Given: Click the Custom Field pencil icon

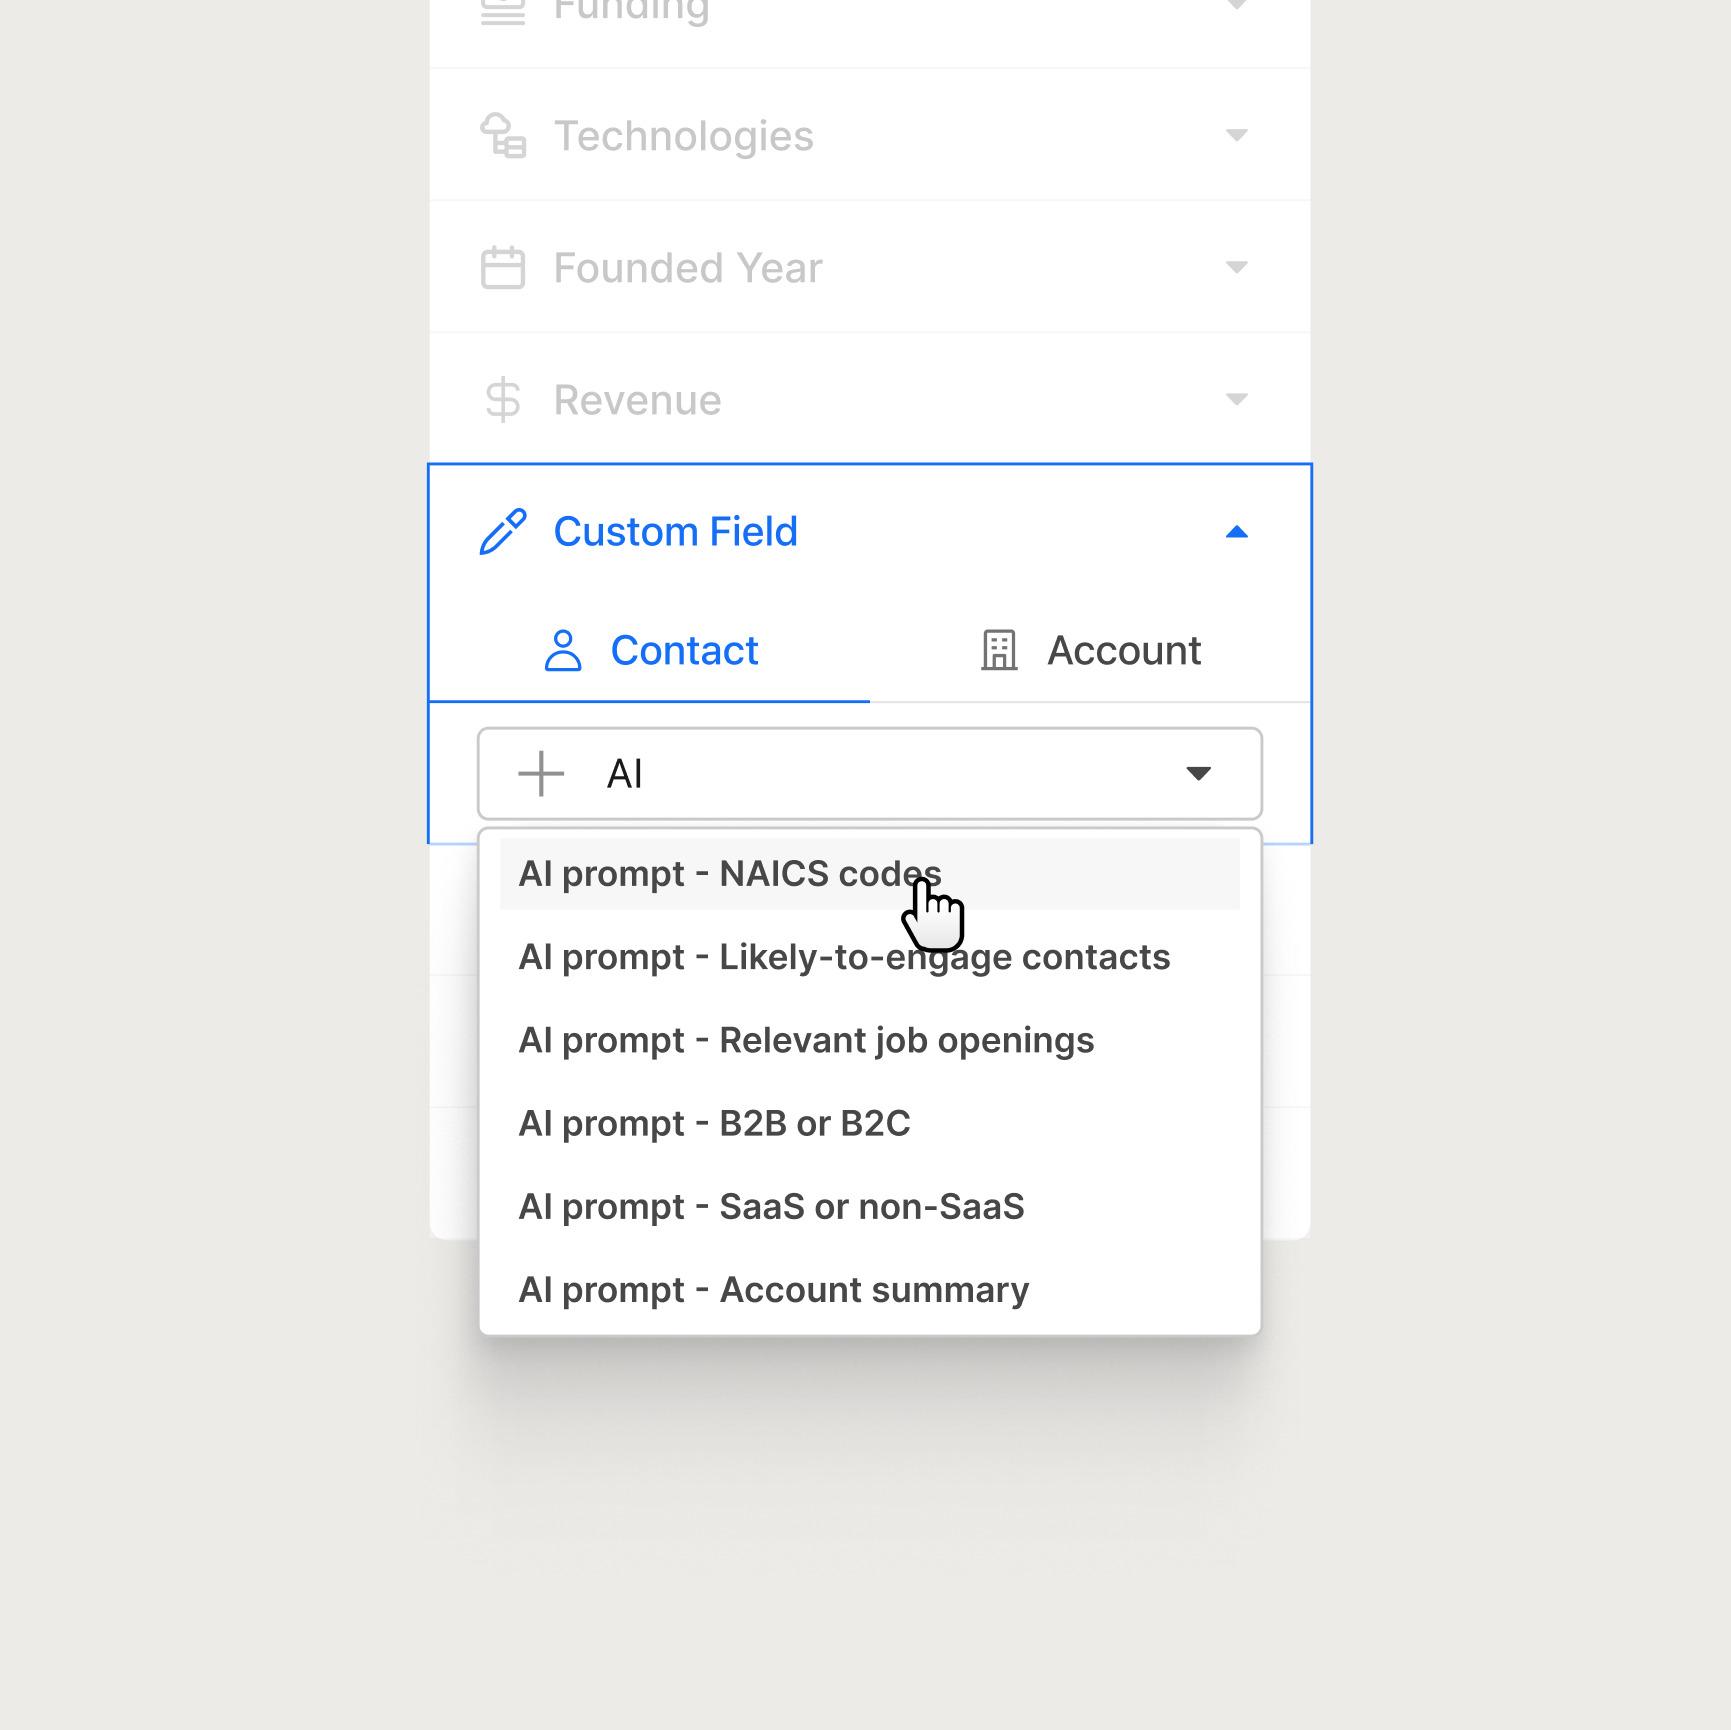Looking at the screenshot, I should [503, 532].
